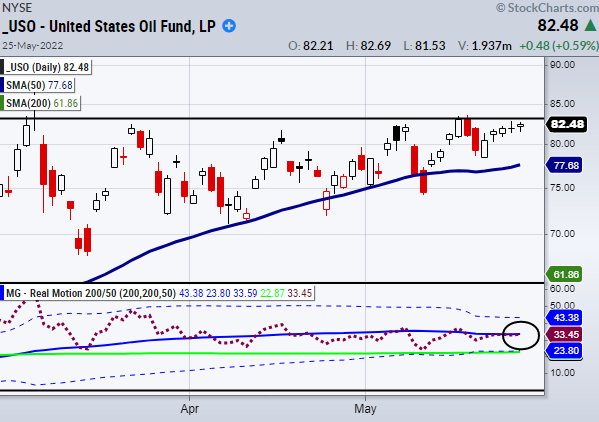Click the large 82.48 last price in header
Viewport: 599px width, 422px height.
pos(558,26)
